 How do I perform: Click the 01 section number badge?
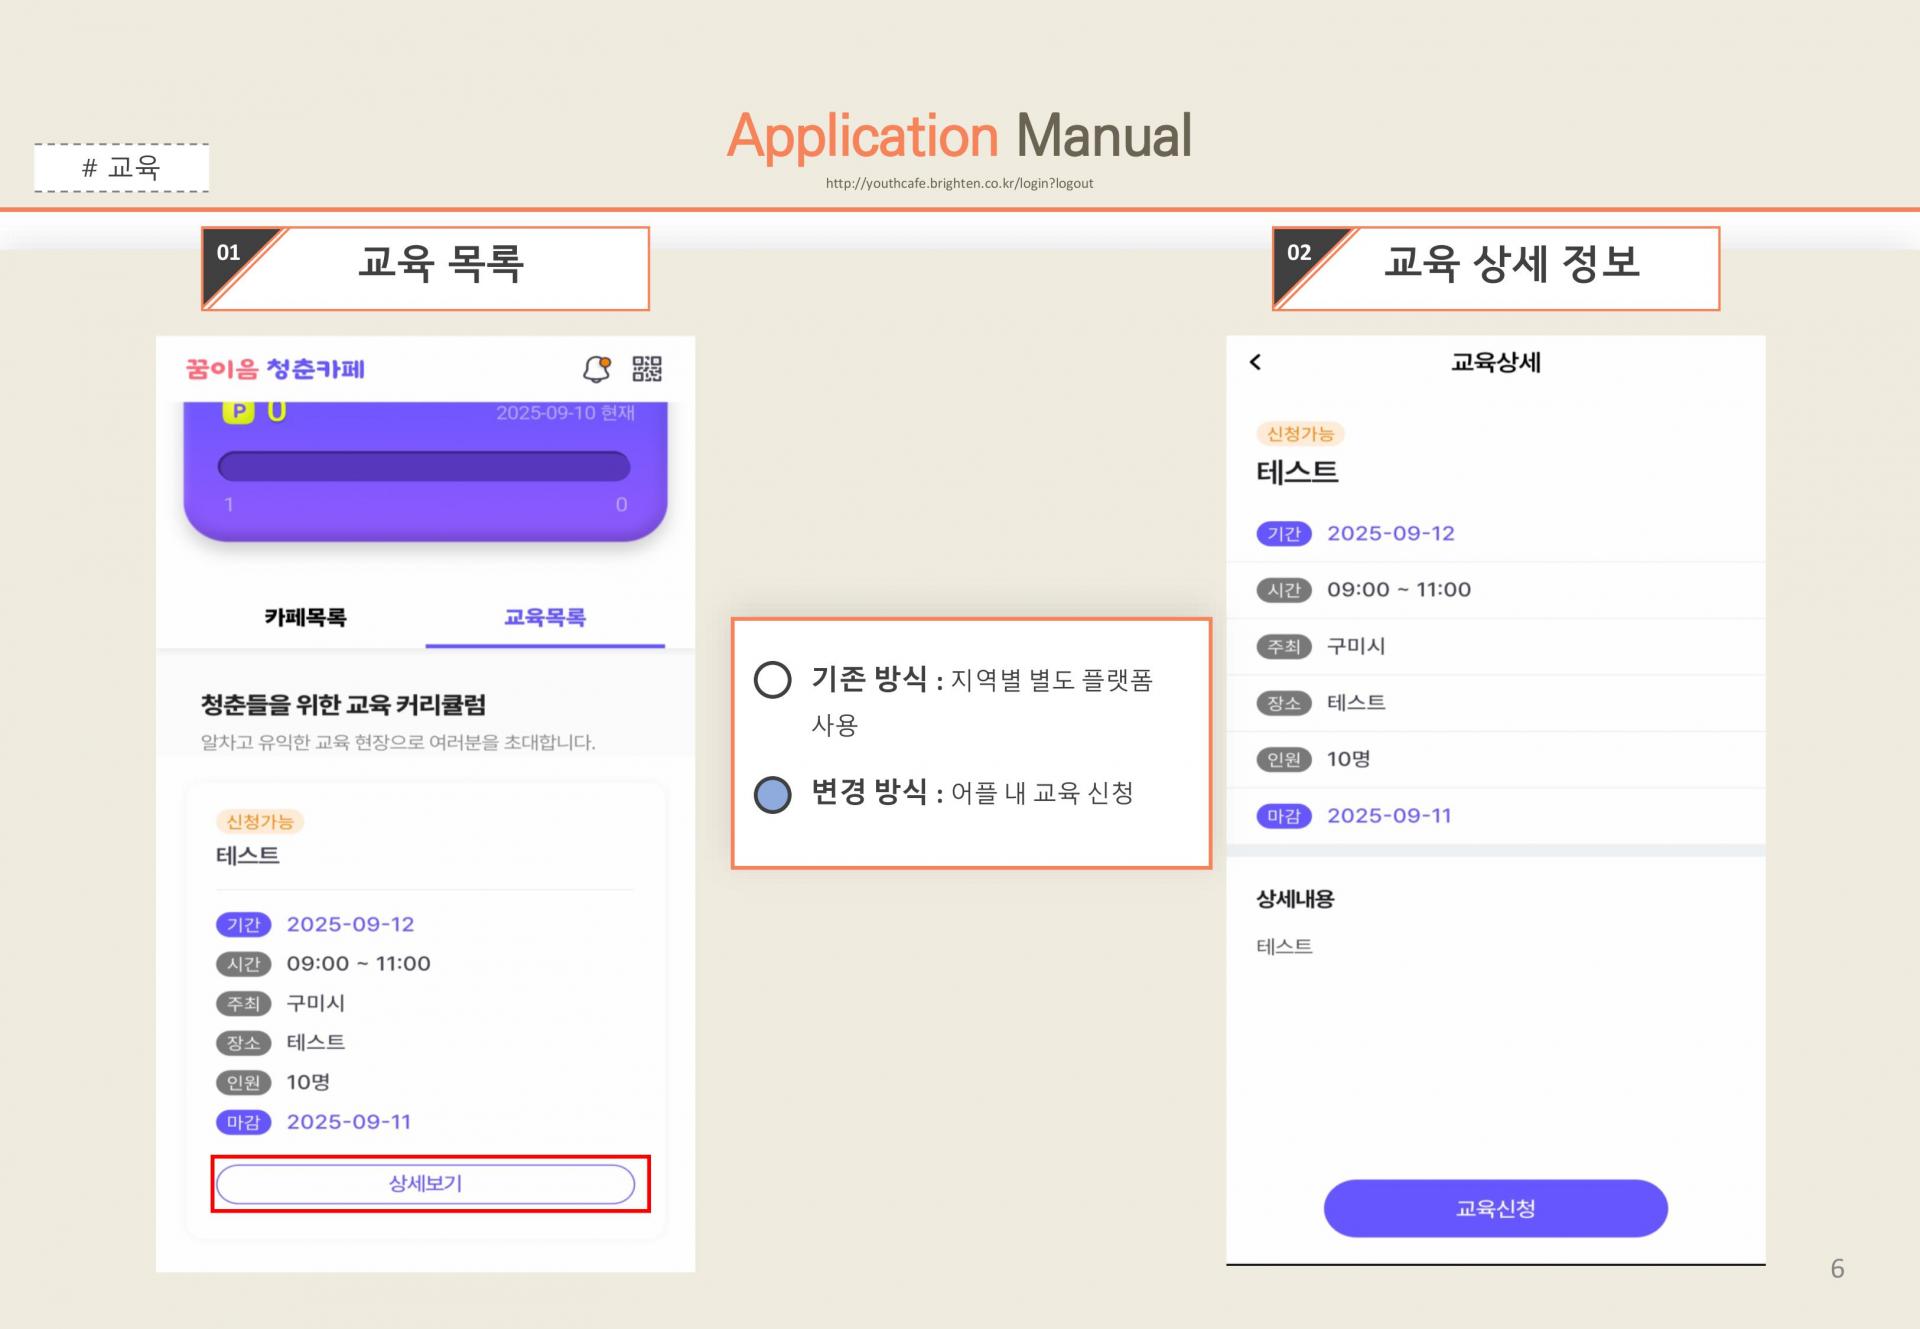coord(229,253)
